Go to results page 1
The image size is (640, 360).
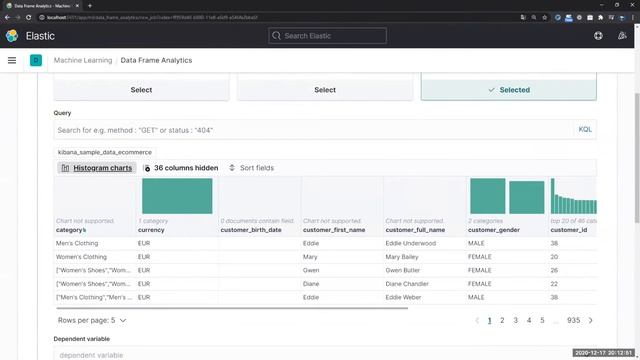(489, 320)
